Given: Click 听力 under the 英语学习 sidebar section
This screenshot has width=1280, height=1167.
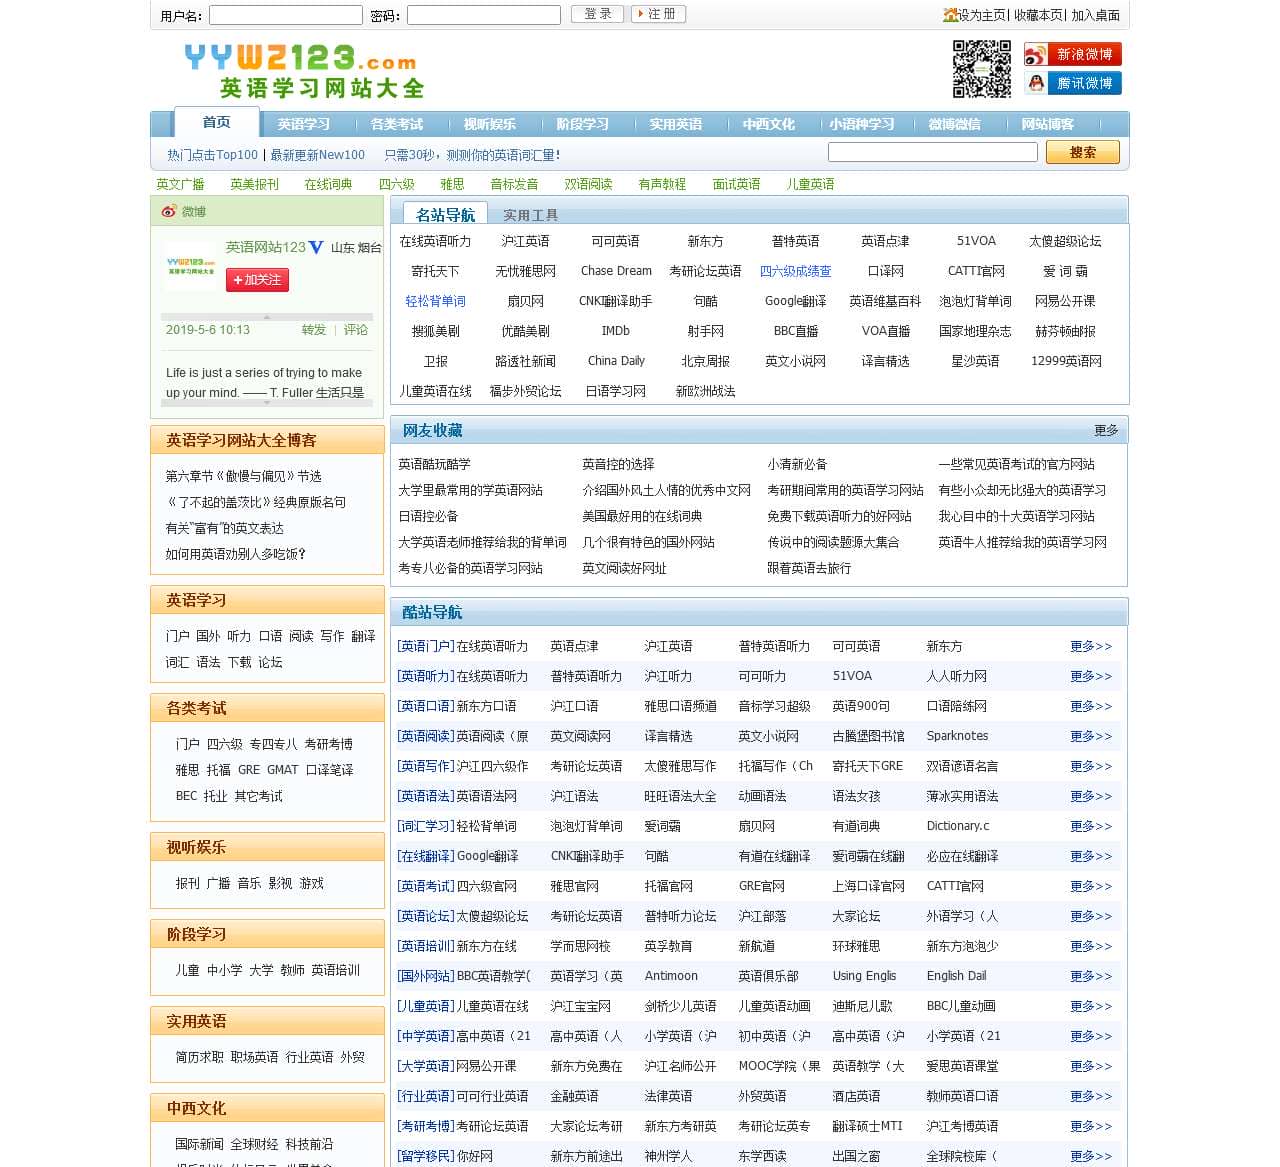Looking at the screenshot, I should 239,636.
